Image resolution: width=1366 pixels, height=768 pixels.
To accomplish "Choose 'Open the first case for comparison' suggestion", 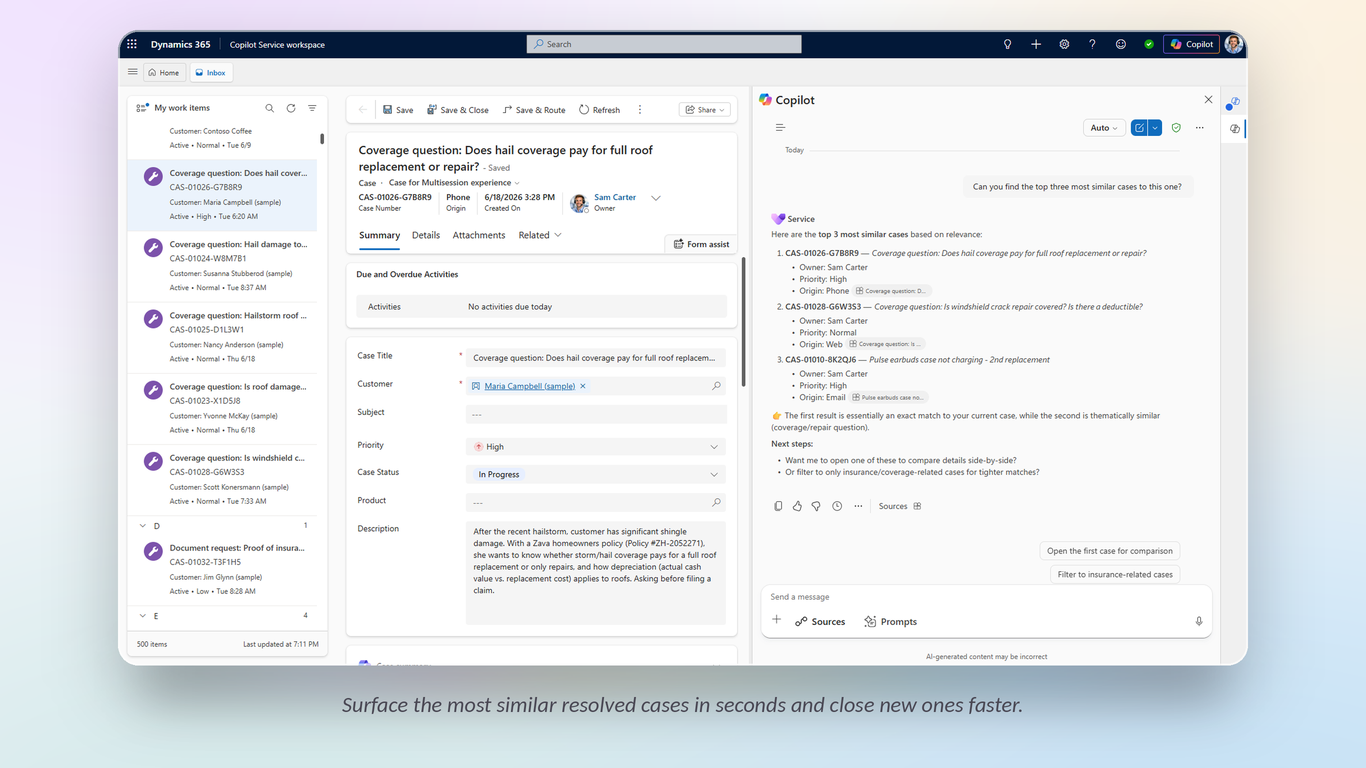I will [1110, 551].
